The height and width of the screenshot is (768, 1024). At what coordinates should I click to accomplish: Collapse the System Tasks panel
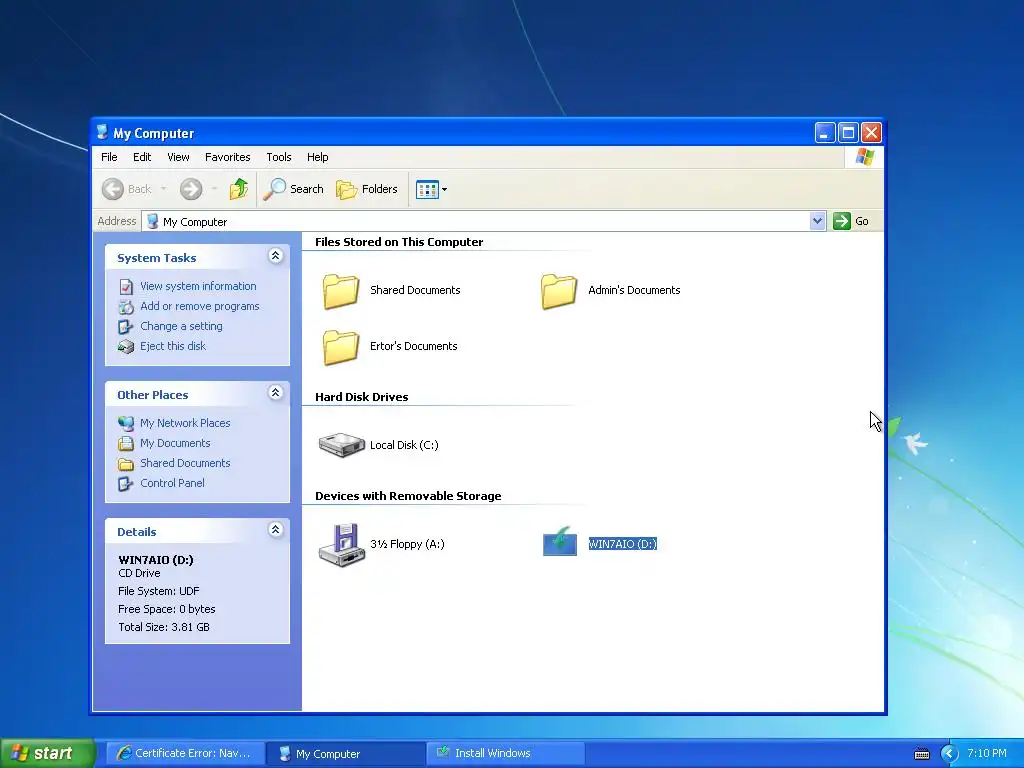(276, 256)
